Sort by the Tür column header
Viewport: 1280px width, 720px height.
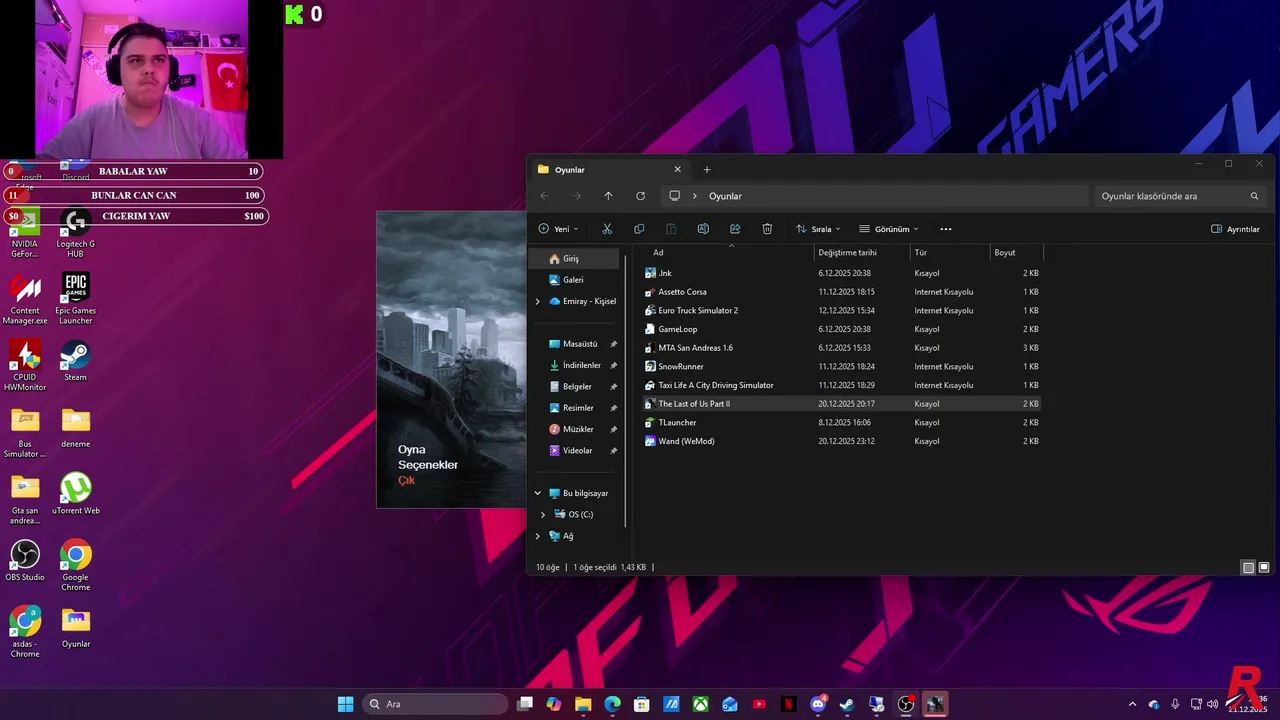[x=921, y=253]
